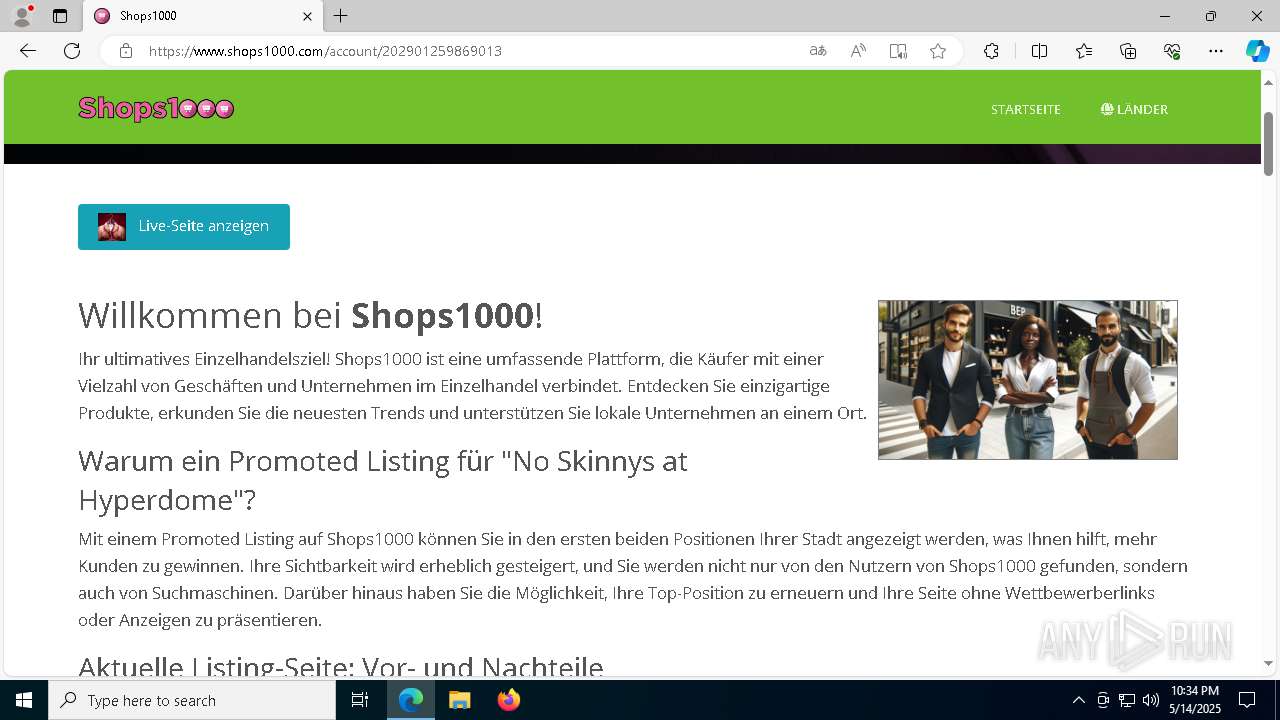Click the address bar URL

(325, 51)
